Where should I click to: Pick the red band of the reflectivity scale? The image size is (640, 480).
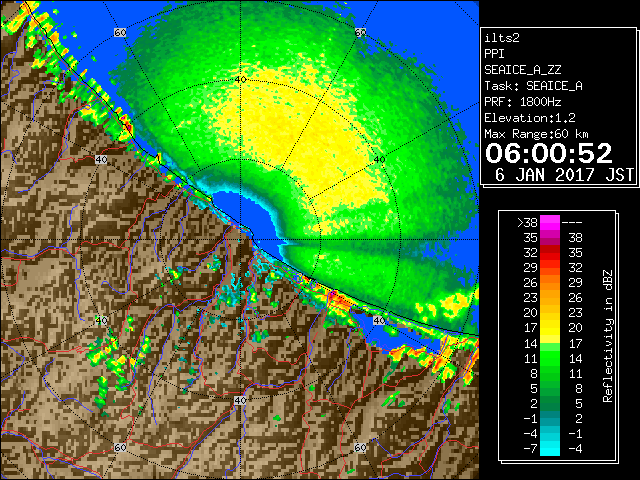coord(550,253)
